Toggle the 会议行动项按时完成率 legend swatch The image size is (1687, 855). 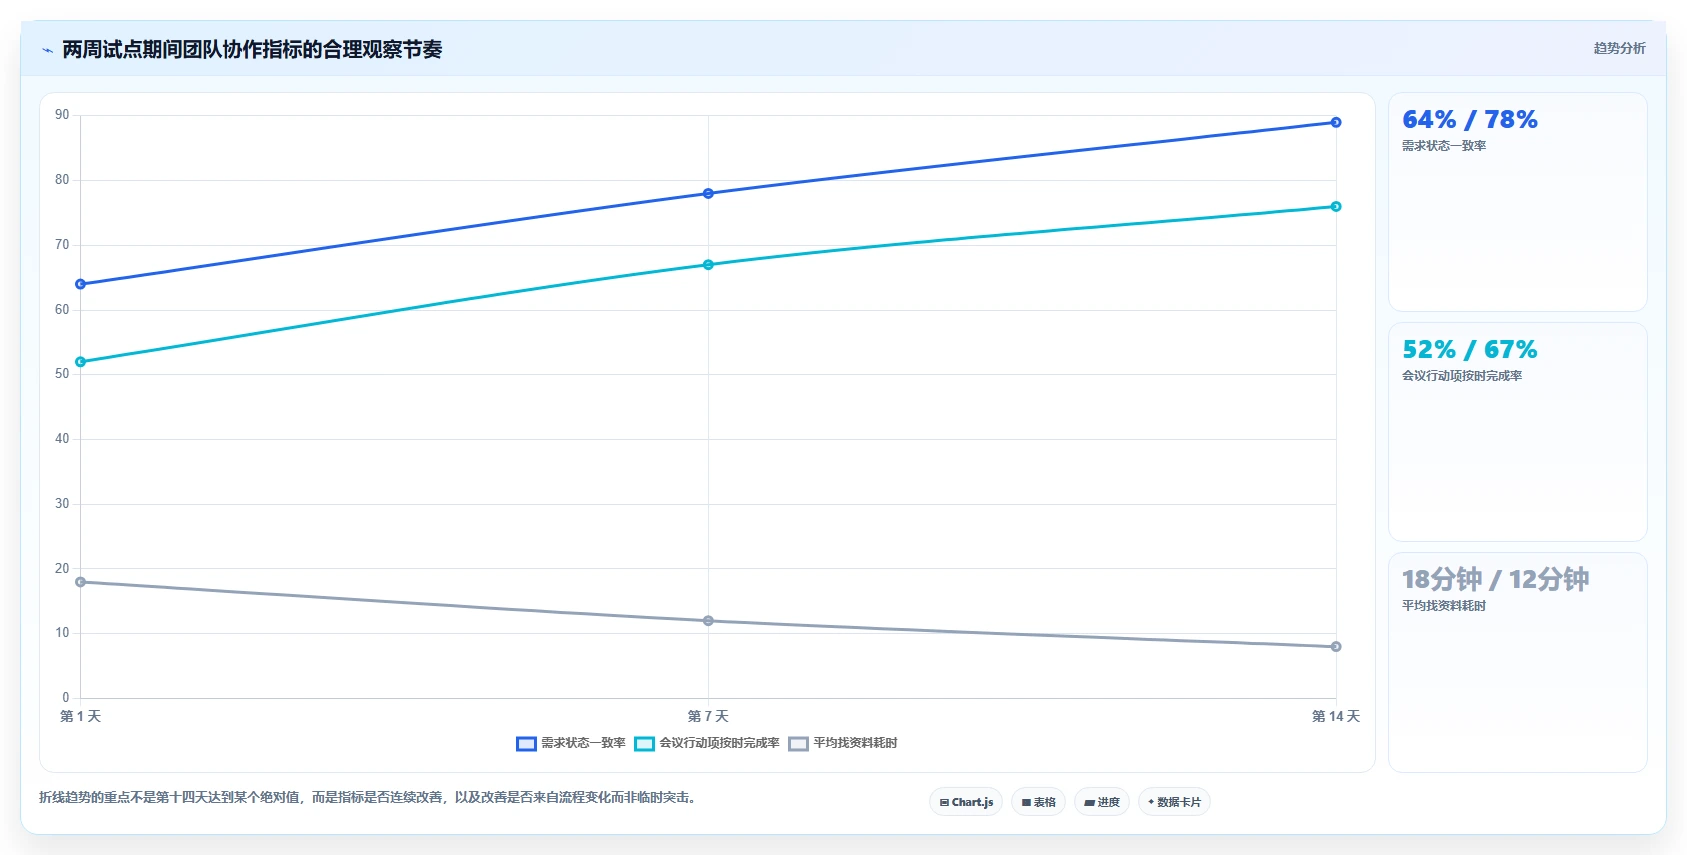(x=644, y=743)
